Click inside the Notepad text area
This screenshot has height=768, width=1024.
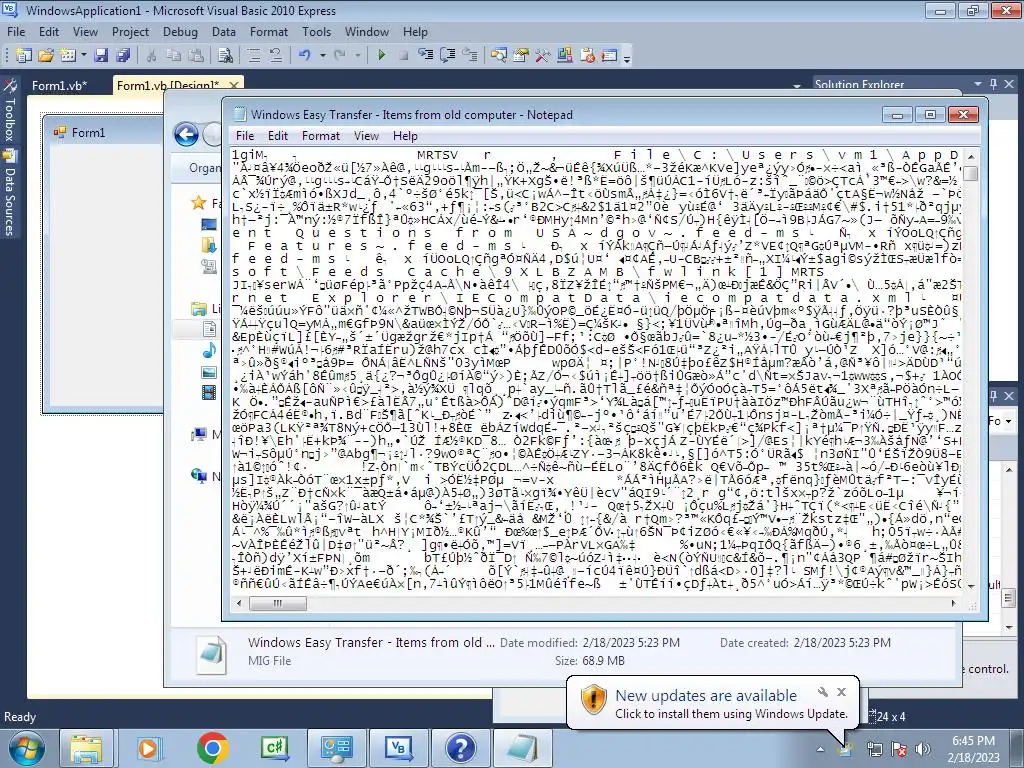pos(597,370)
